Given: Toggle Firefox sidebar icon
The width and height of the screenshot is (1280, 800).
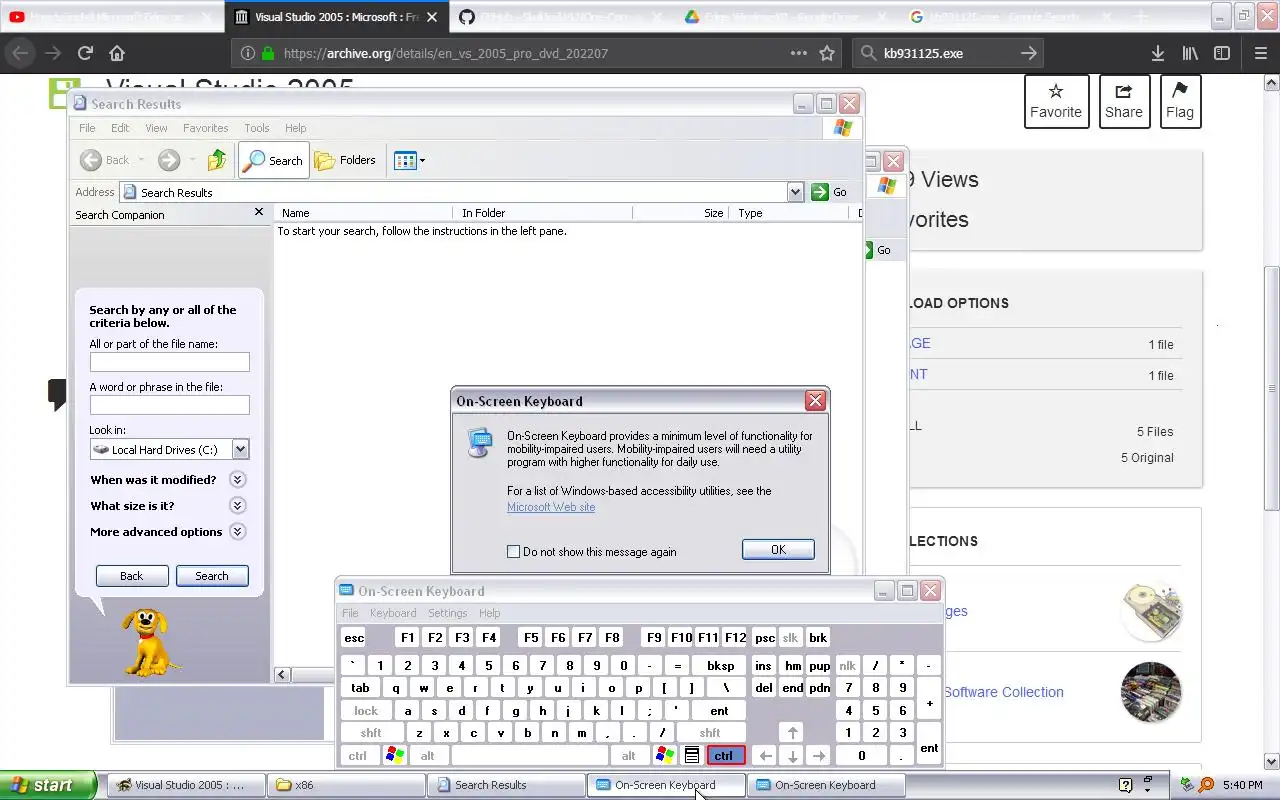Looking at the screenshot, I should (x=1222, y=53).
